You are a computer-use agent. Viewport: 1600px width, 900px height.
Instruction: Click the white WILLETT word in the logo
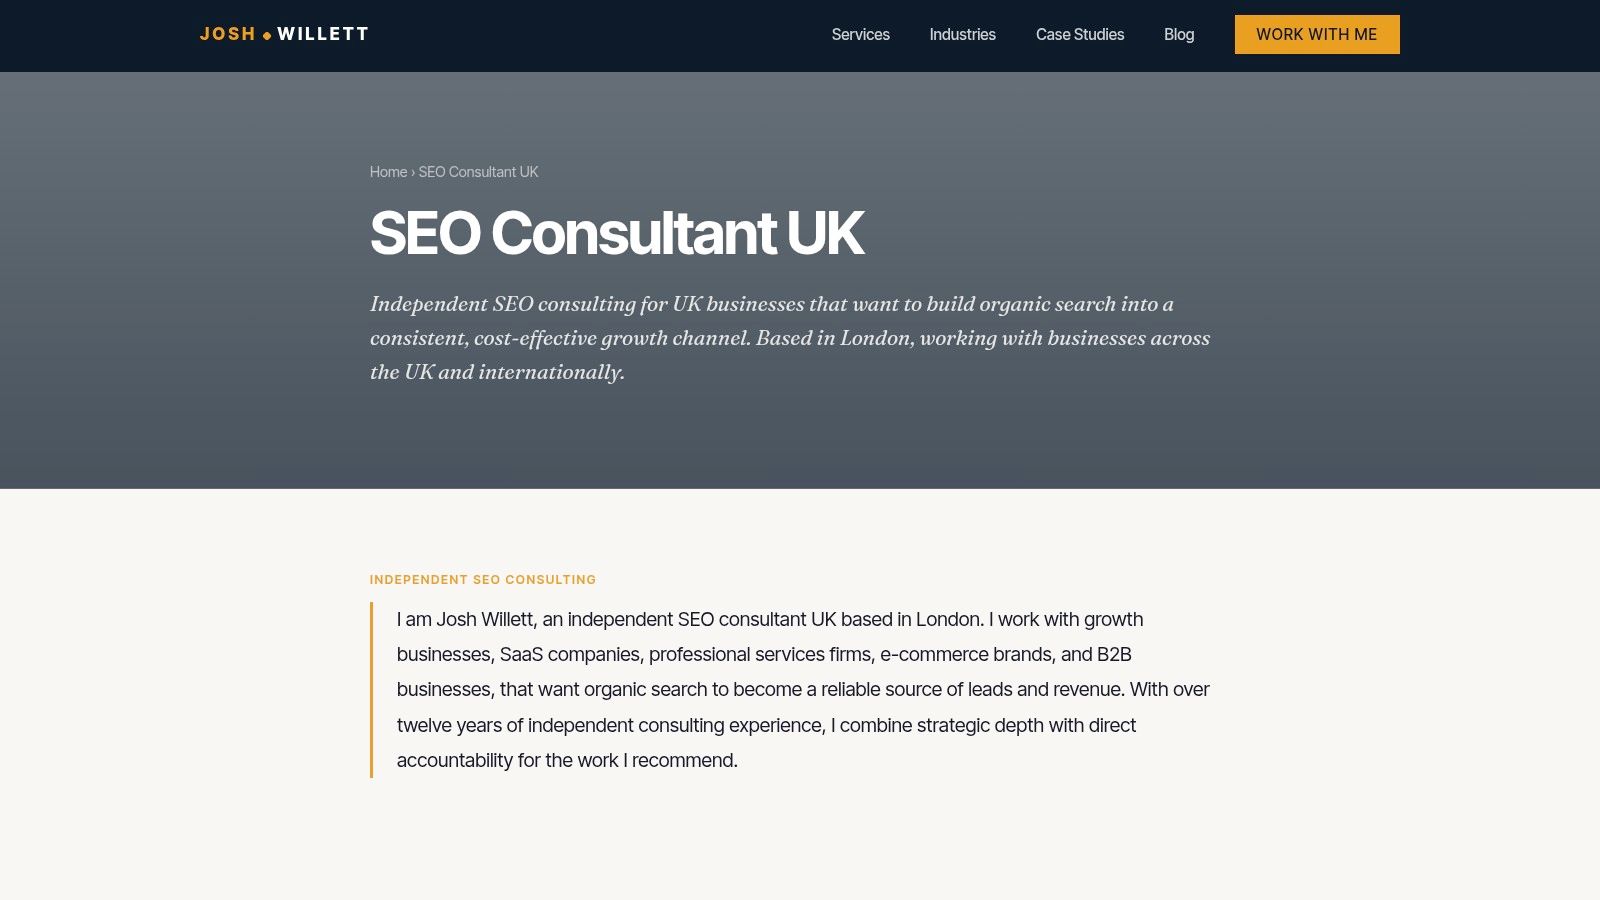tap(323, 34)
